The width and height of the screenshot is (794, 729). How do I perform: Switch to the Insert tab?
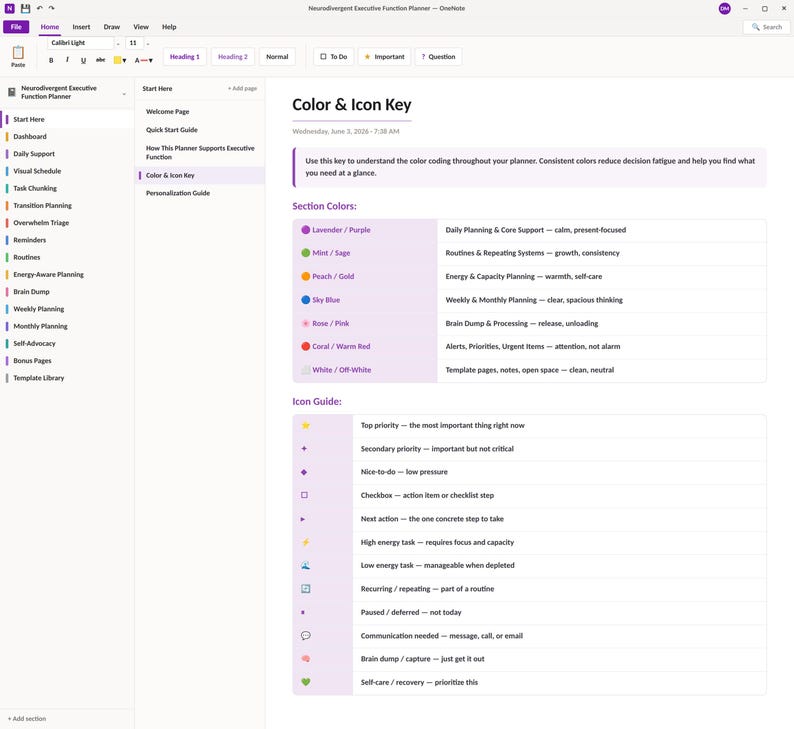pos(81,27)
